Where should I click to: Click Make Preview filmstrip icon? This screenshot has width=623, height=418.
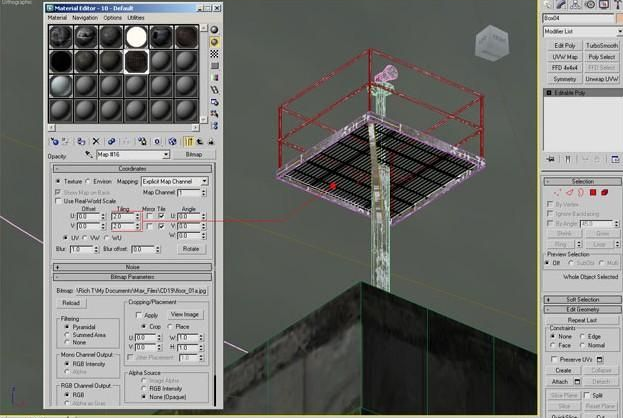tap(214, 90)
